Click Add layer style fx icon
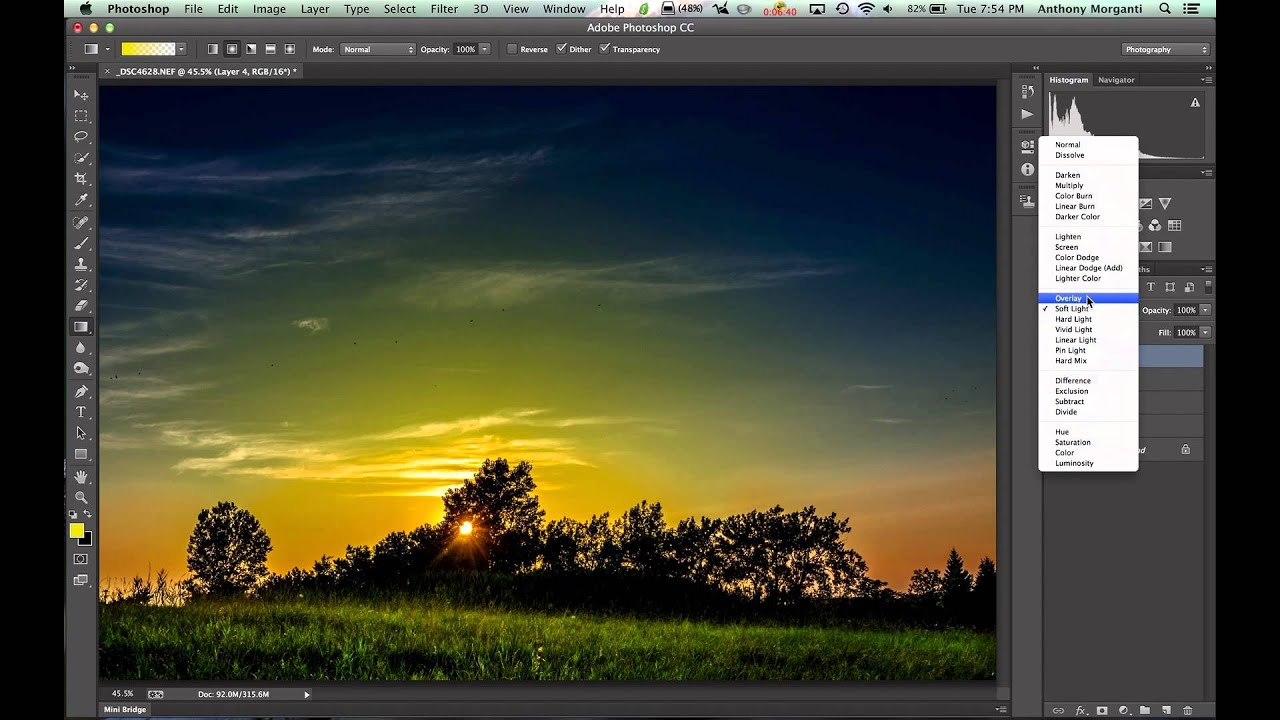The width and height of the screenshot is (1280, 720). [1081, 710]
